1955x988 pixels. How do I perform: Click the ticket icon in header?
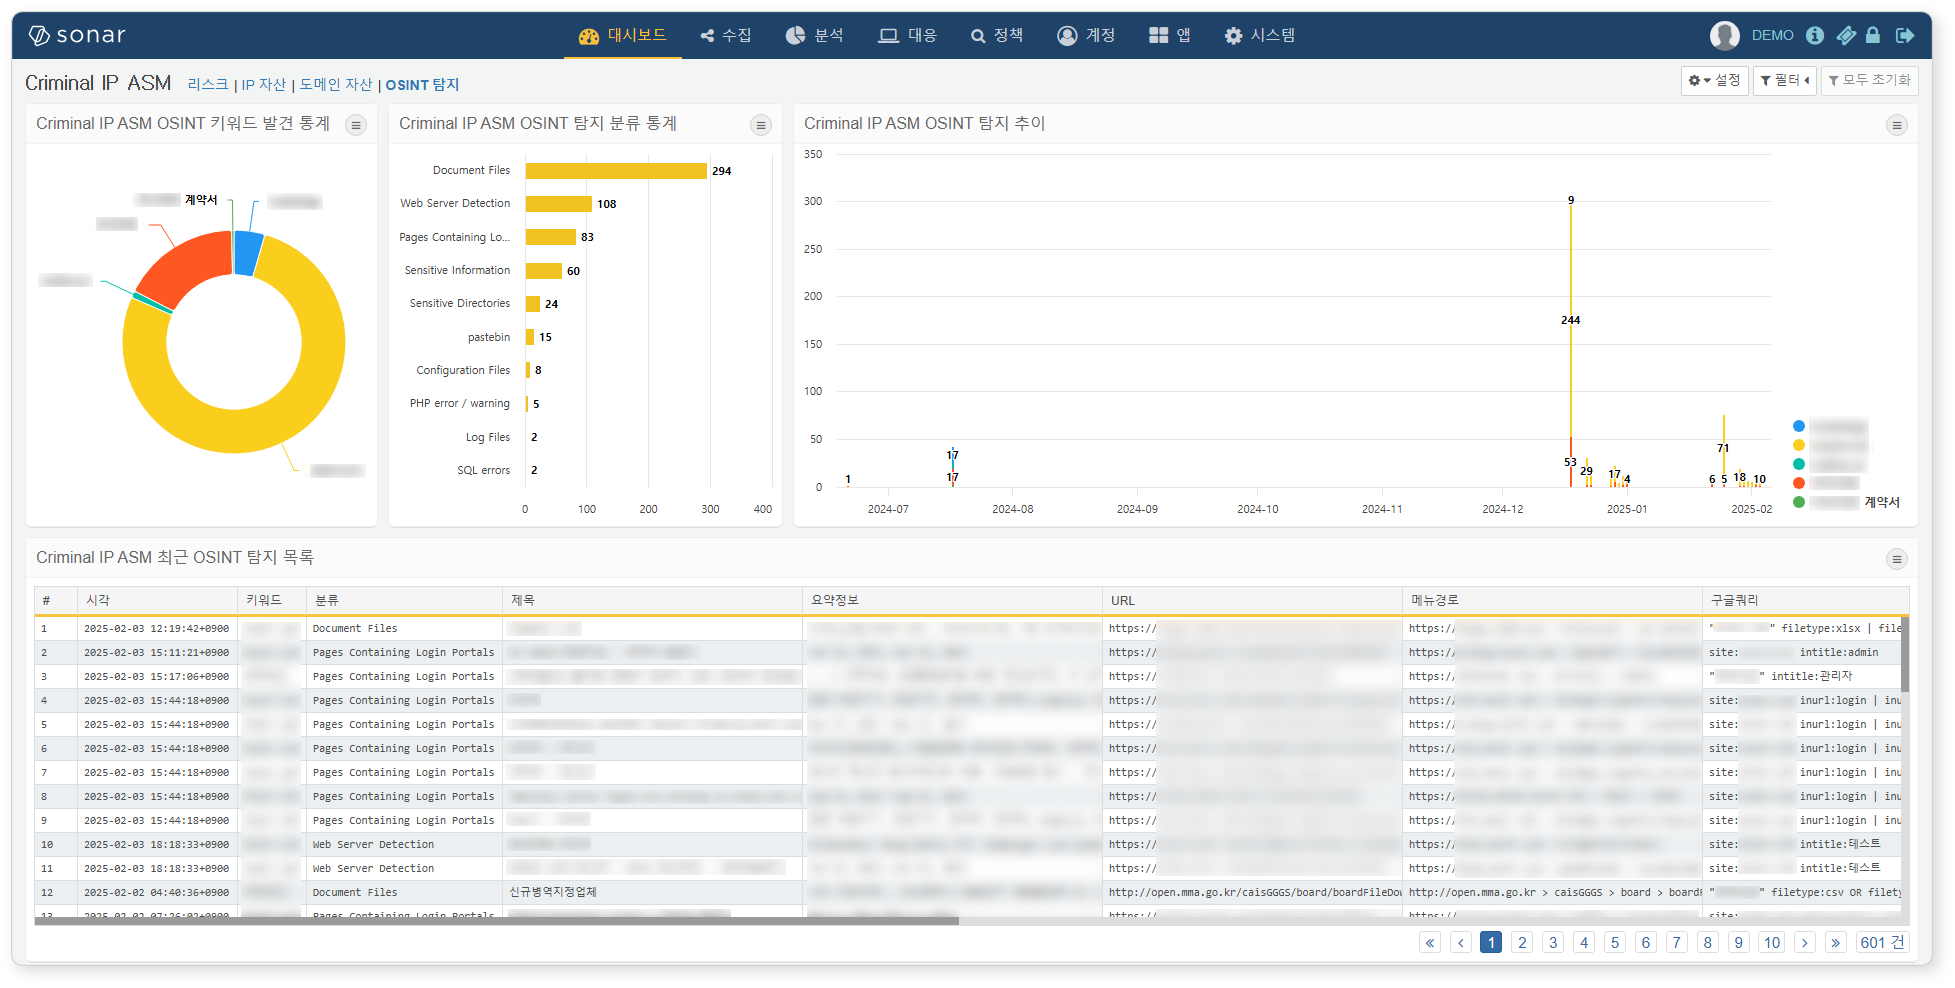1846,35
